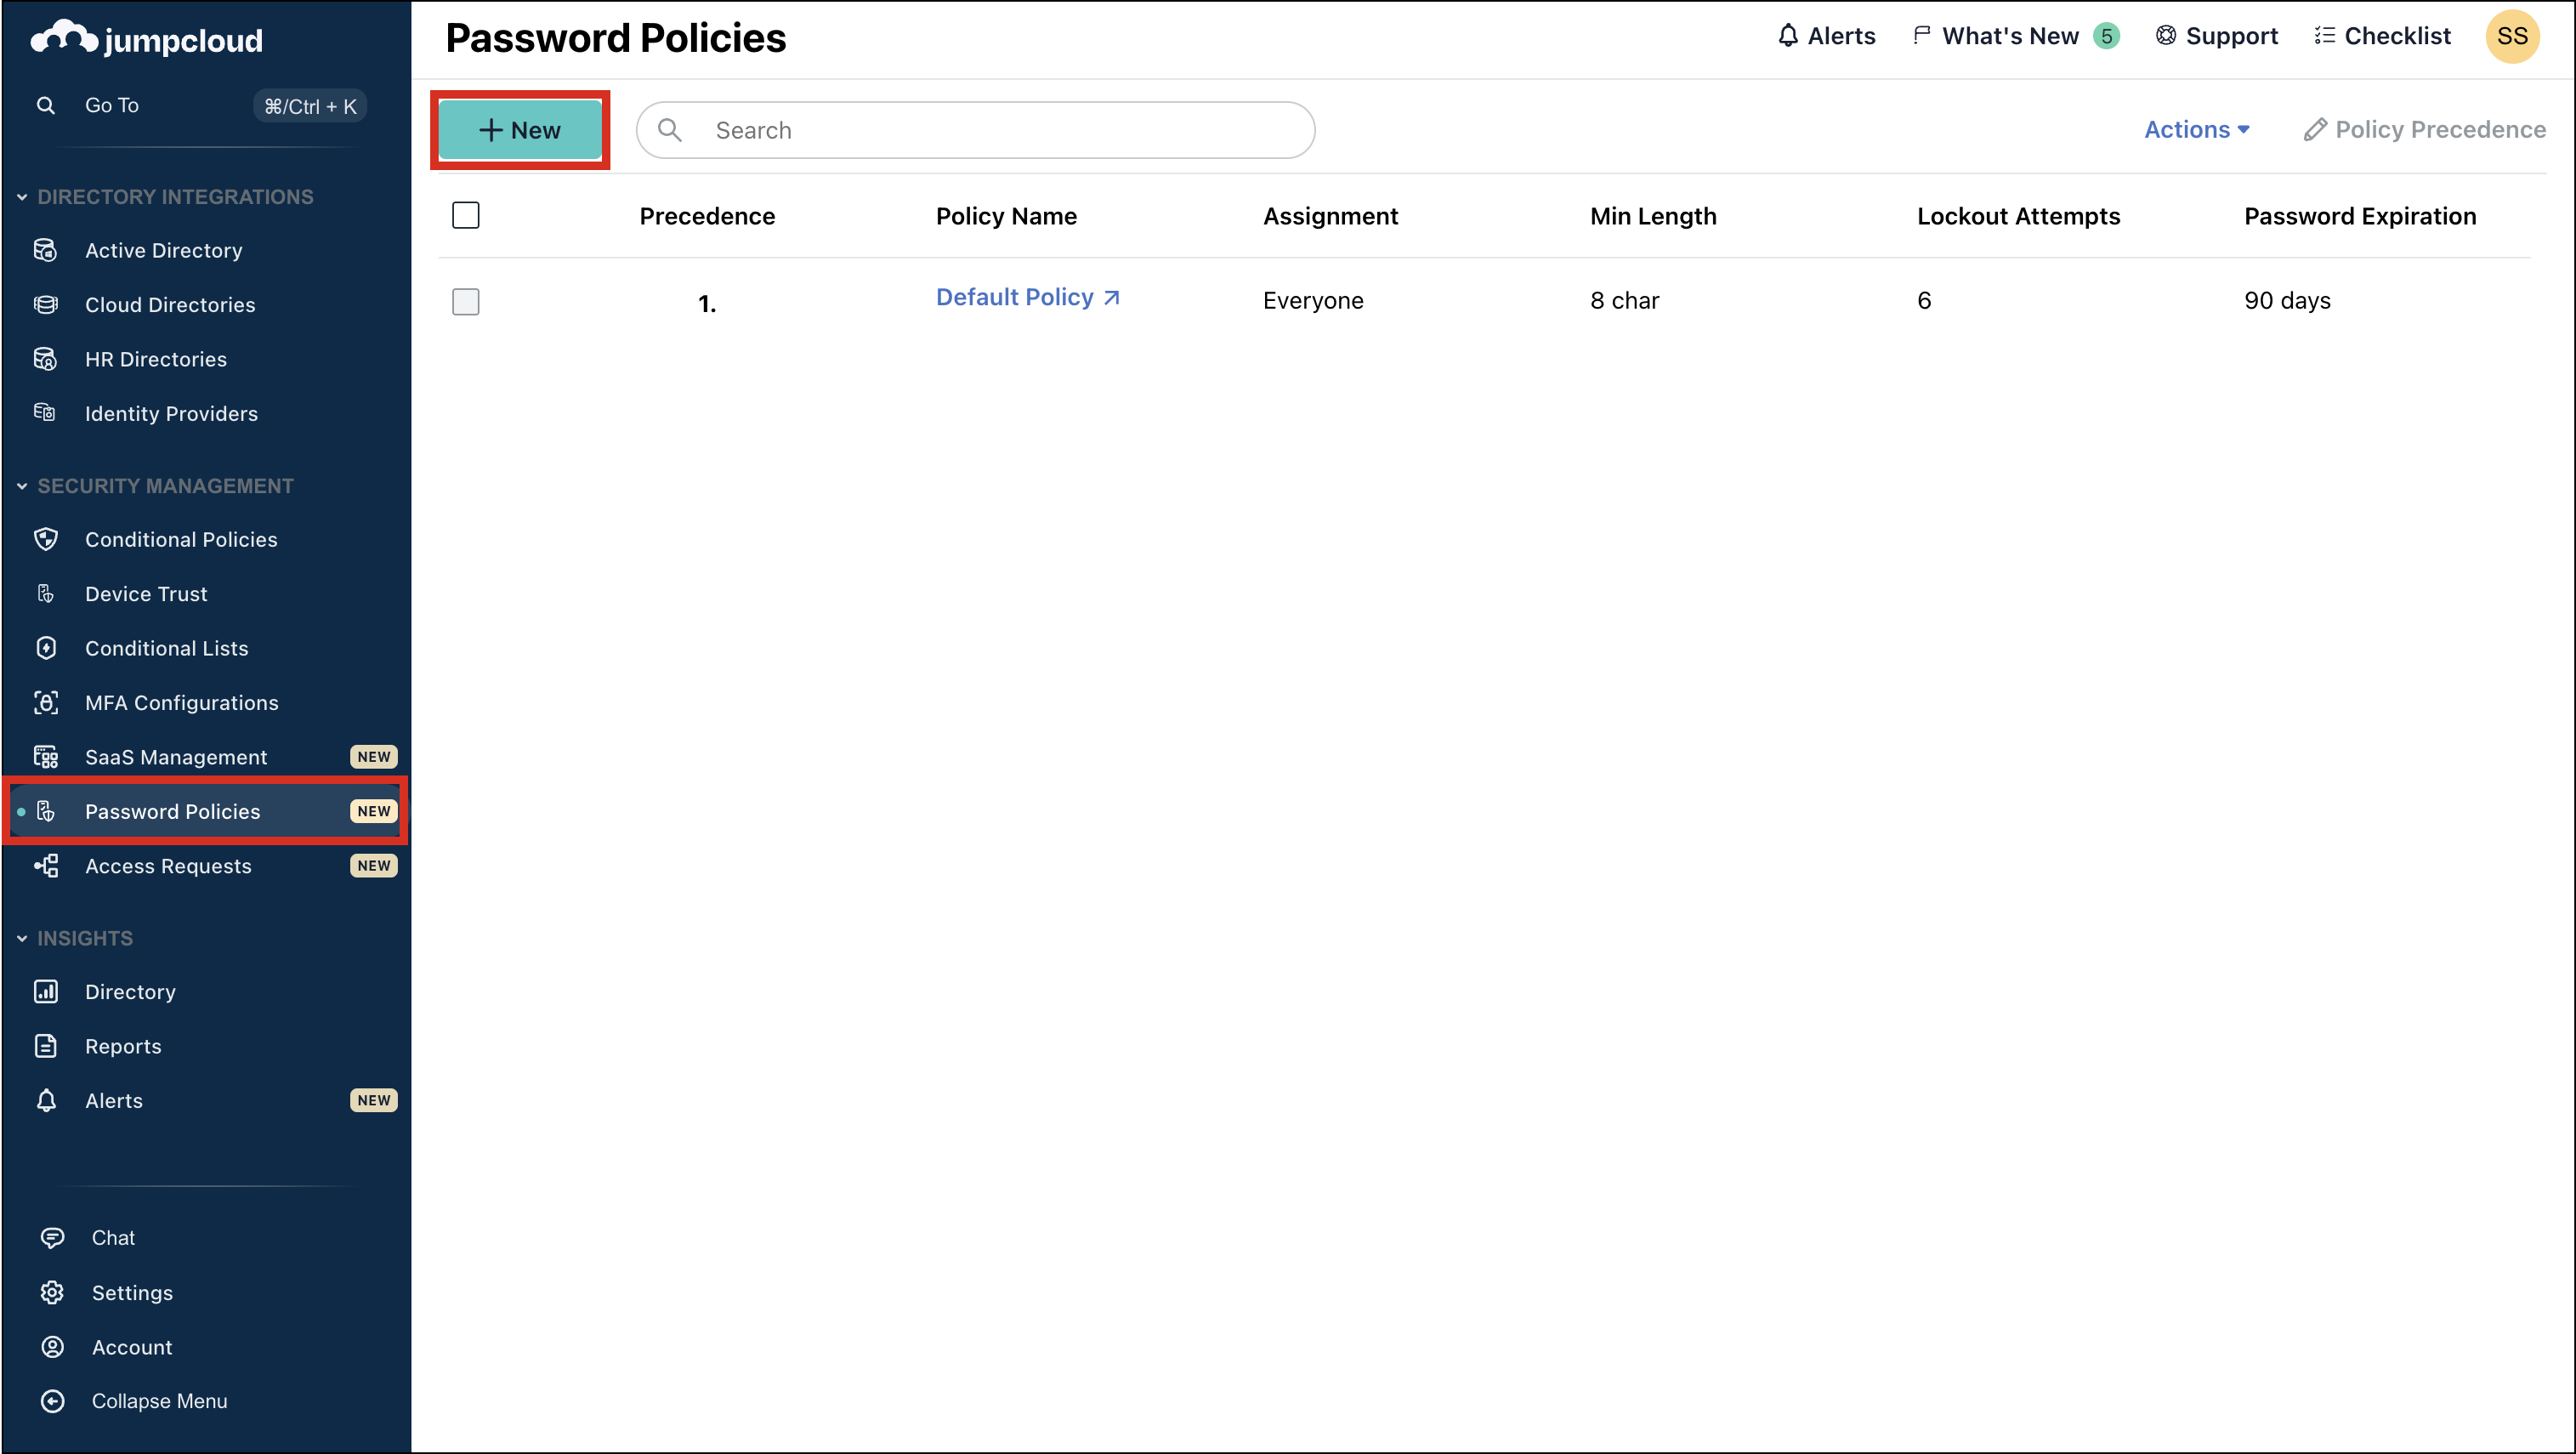Click the Device Trust icon
The height and width of the screenshot is (1454, 2576).
click(x=46, y=593)
